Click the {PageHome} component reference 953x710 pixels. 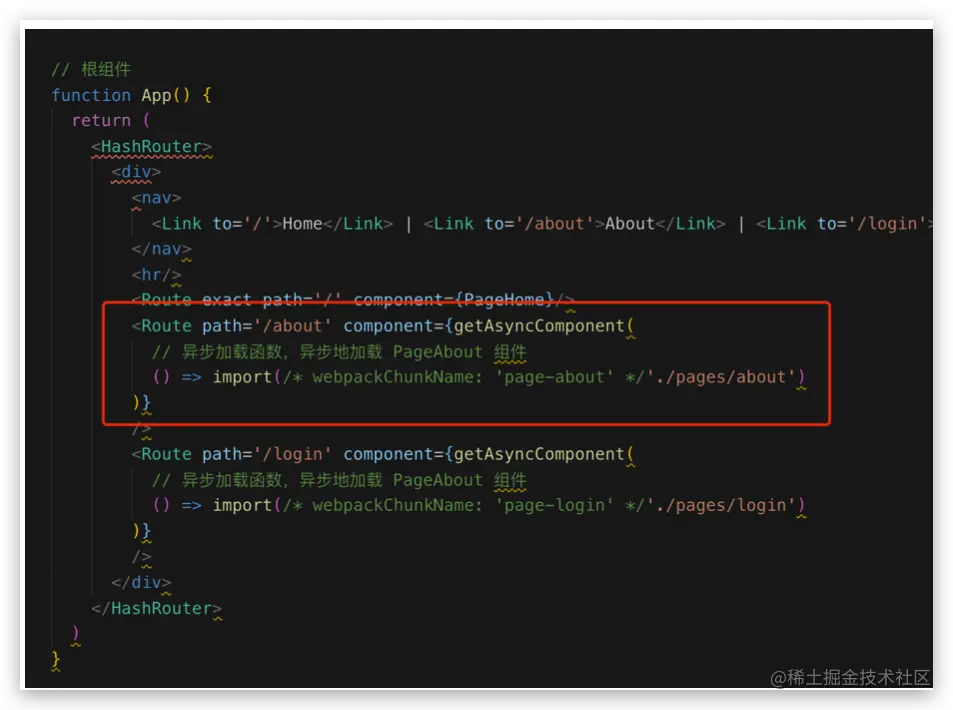504,300
